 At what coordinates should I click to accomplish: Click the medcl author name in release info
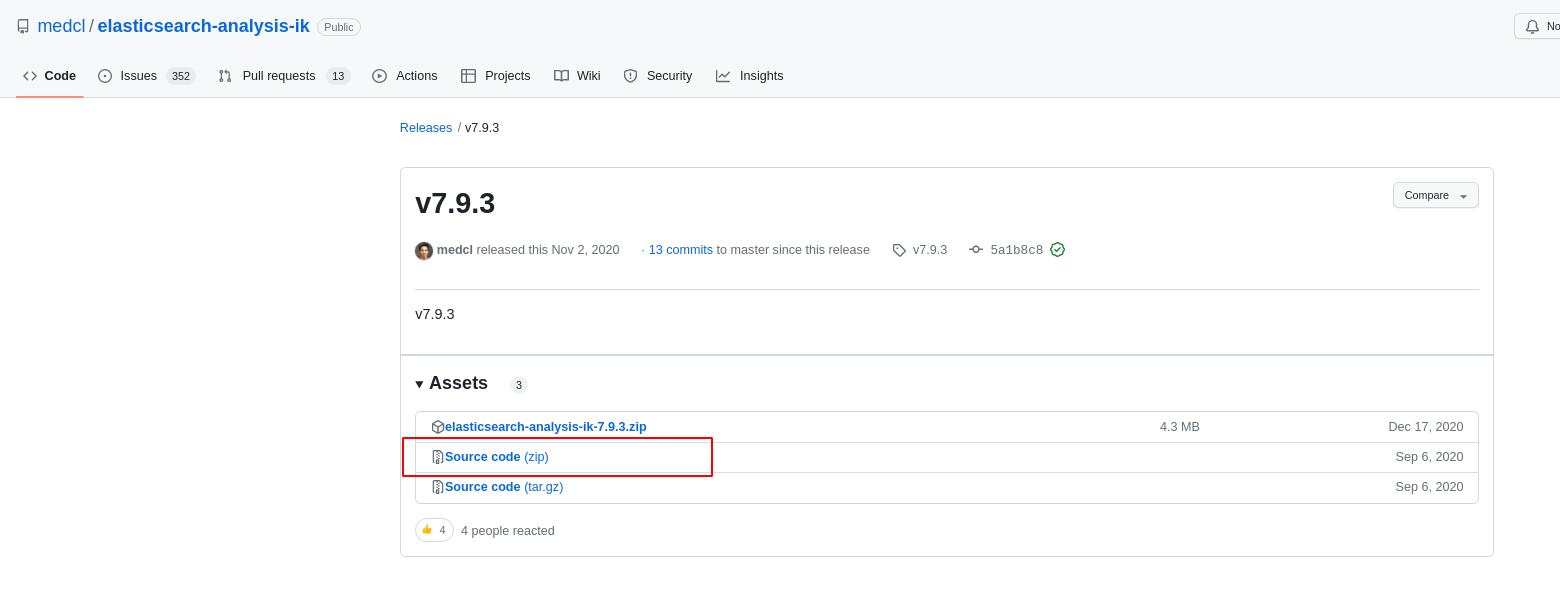click(455, 250)
